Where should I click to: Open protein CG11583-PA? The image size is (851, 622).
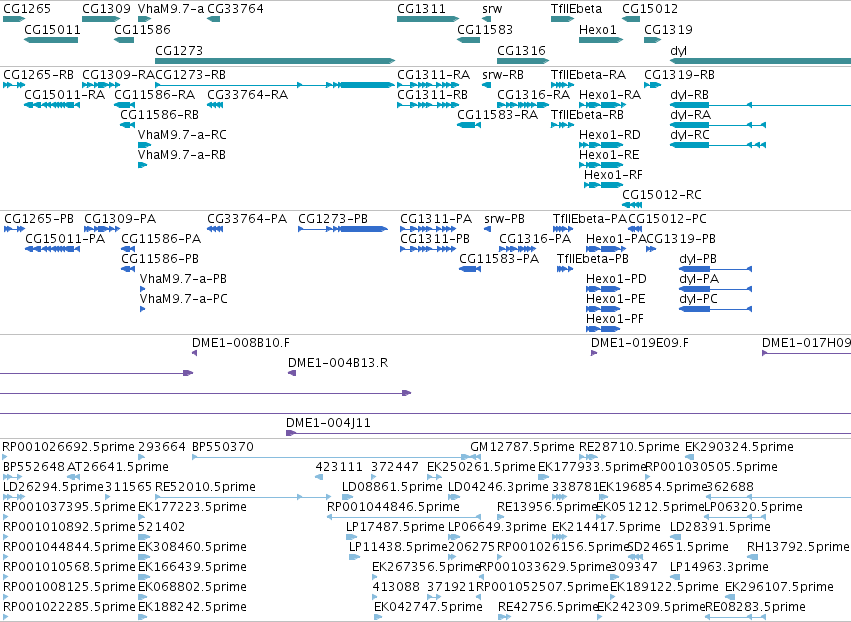pyautogui.click(x=499, y=259)
